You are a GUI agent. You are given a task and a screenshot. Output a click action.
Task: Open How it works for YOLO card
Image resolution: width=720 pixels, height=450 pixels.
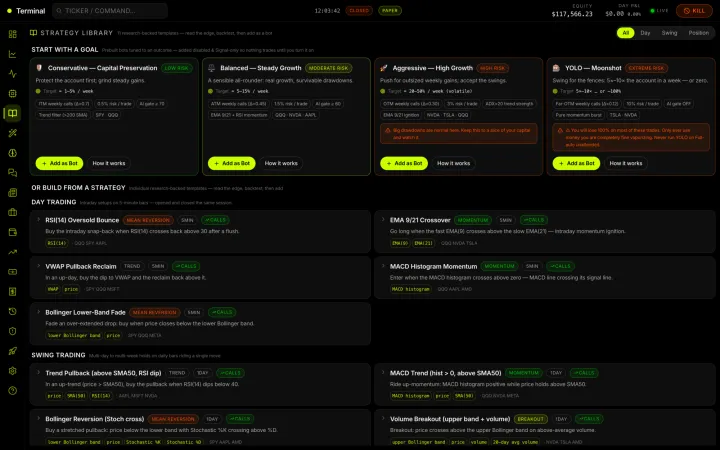pyautogui.click(x=626, y=163)
